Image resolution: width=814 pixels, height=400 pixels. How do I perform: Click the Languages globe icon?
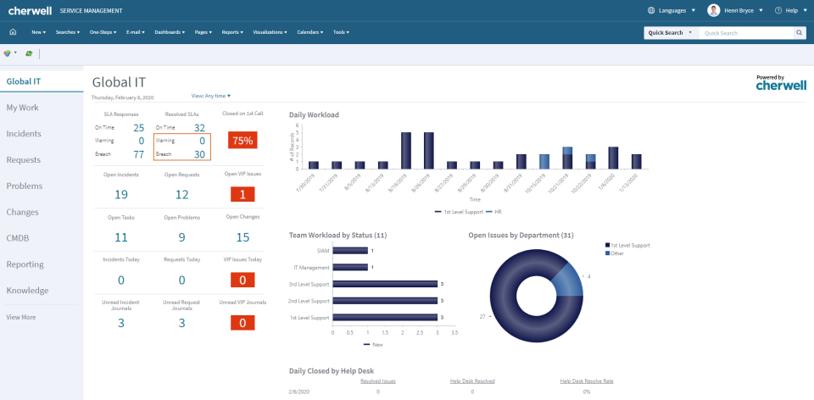pos(652,10)
